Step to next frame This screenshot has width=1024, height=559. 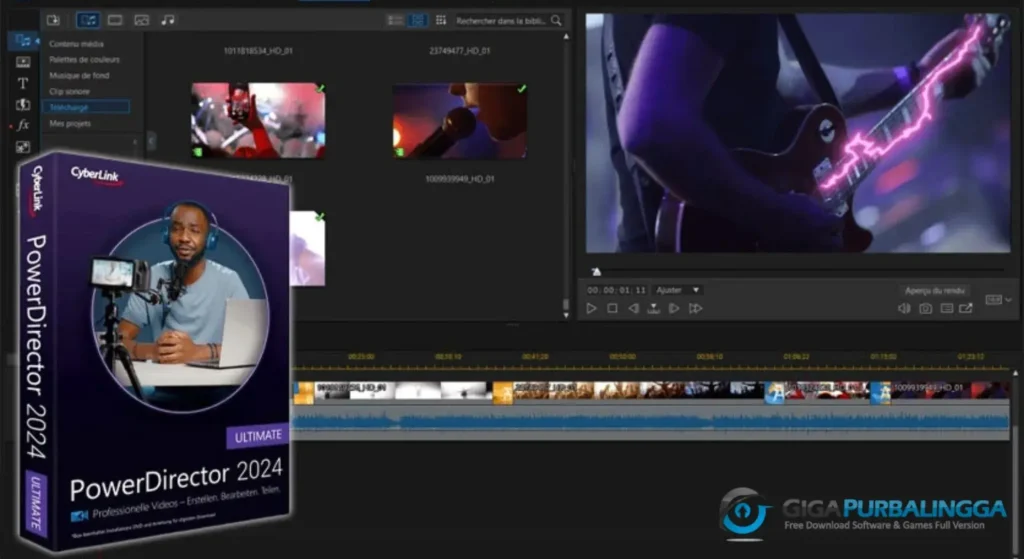click(674, 308)
